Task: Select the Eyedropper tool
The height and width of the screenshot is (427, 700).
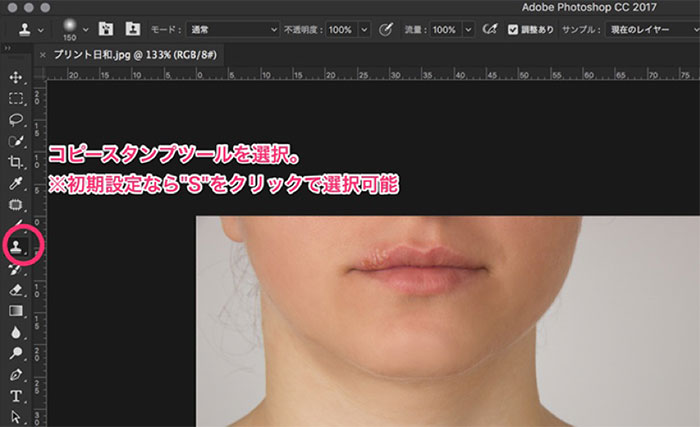Action: pos(16,183)
